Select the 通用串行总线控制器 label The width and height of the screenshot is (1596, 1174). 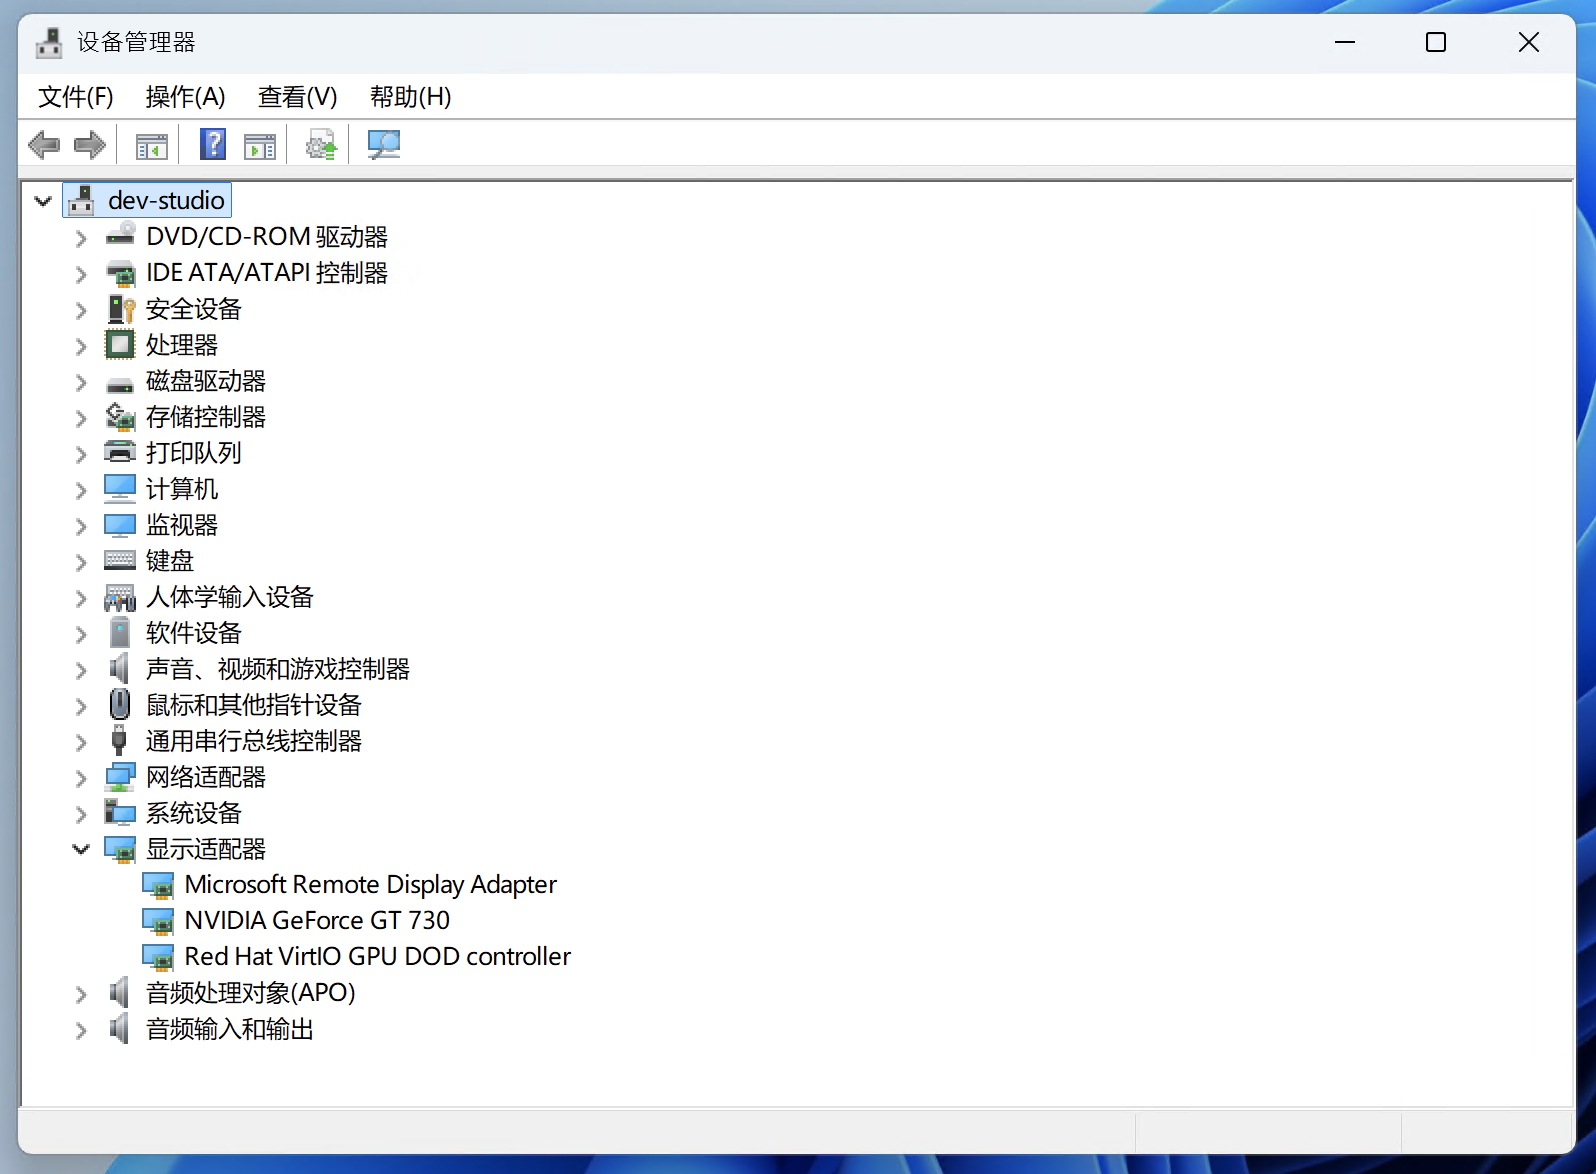click(254, 741)
